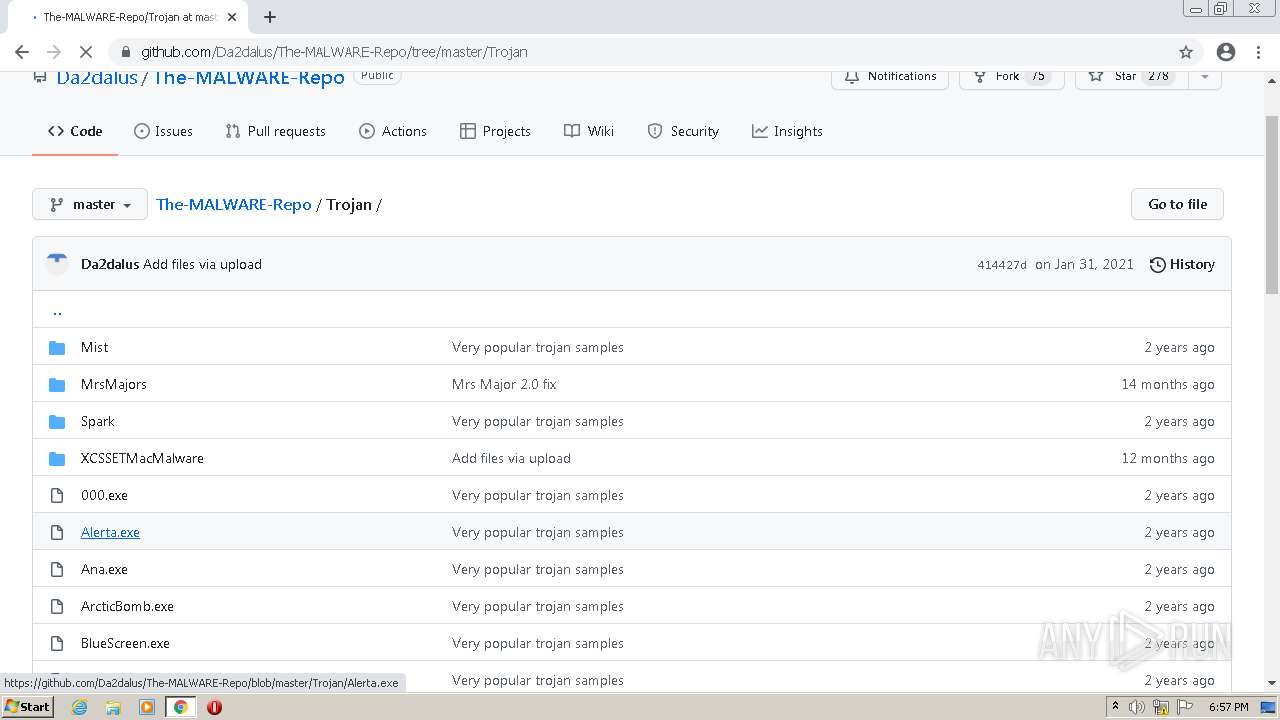1280x720 pixels.
Task: Go to The-MALWARE-Repo breadcrumb link
Action: point(233,204)
